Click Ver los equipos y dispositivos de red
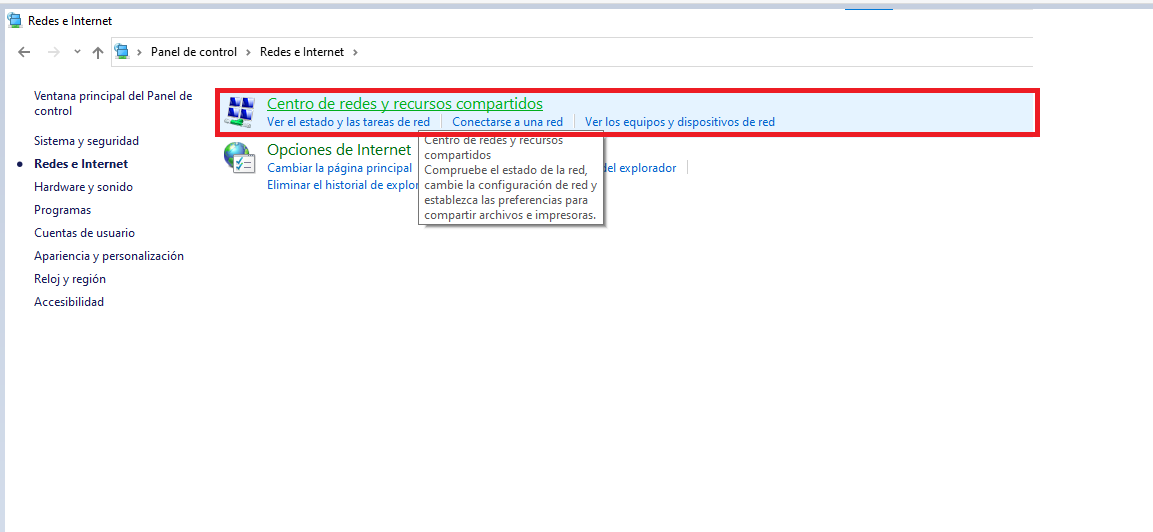The height and width of the screenshot is (532, 1153). pos(679,122)
